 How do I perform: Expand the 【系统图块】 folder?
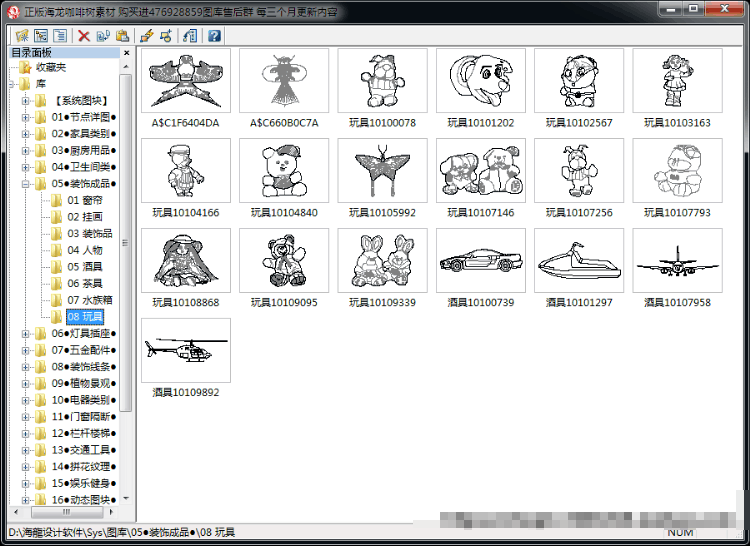pyautogui.click(x=25, y=100)
